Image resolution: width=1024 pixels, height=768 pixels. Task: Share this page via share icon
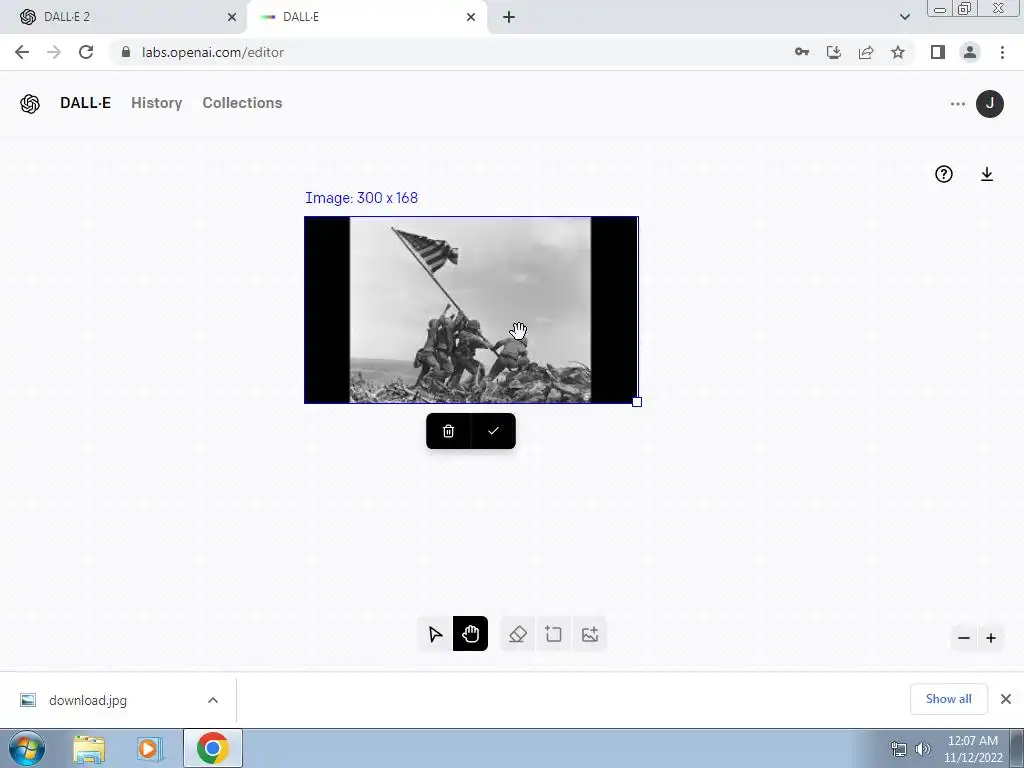866,52
